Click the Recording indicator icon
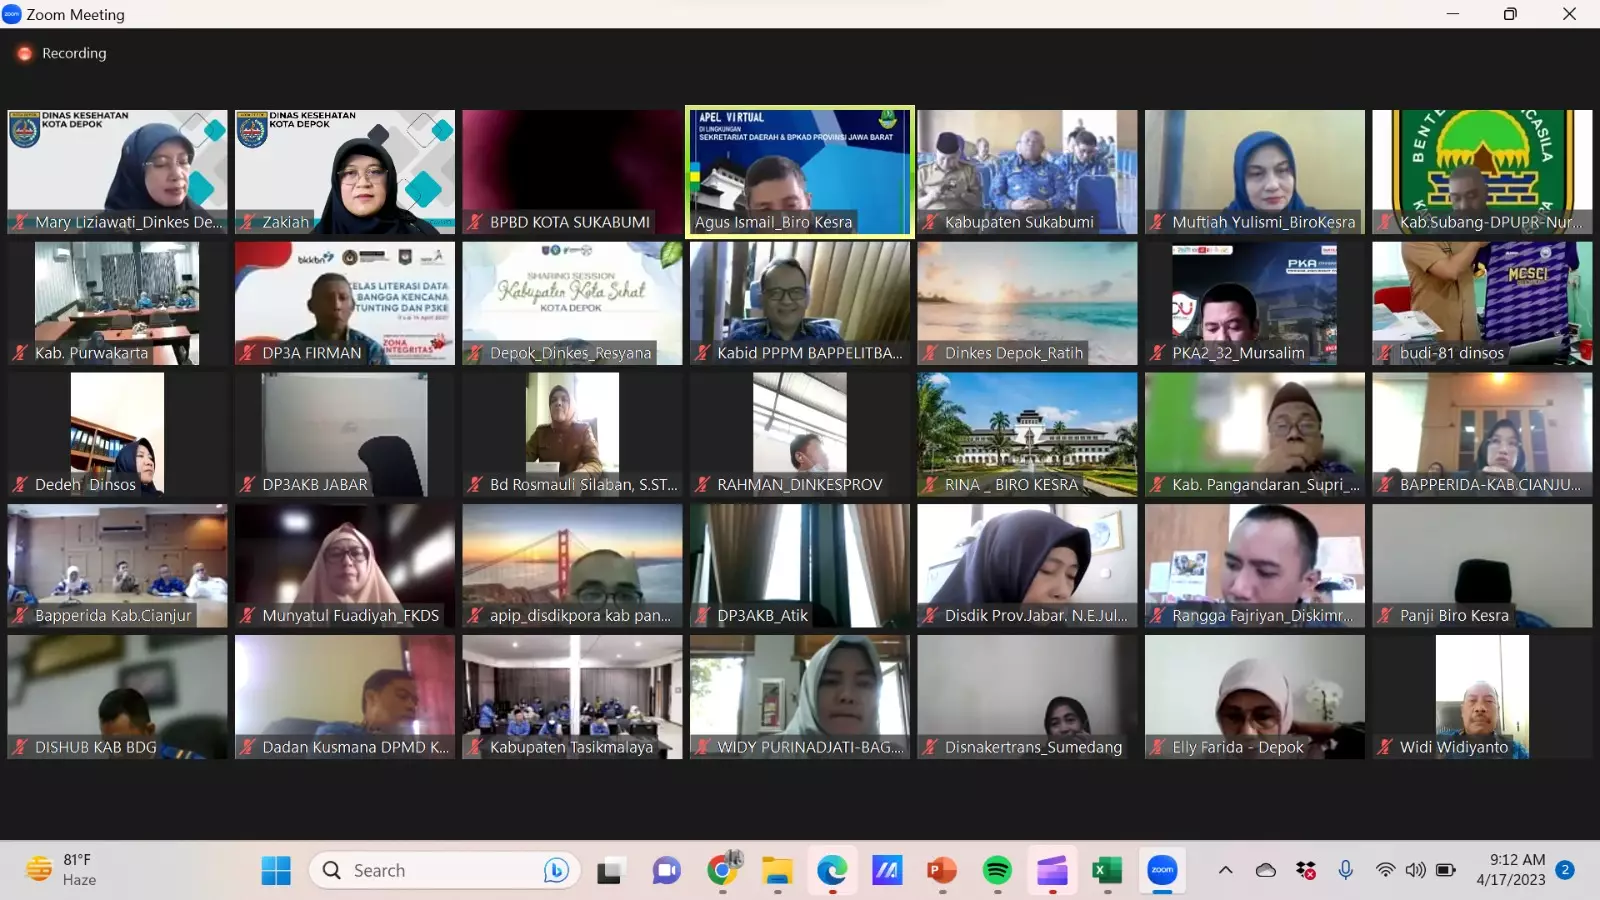Screen dimensions: 1600x900 point(25,54)
